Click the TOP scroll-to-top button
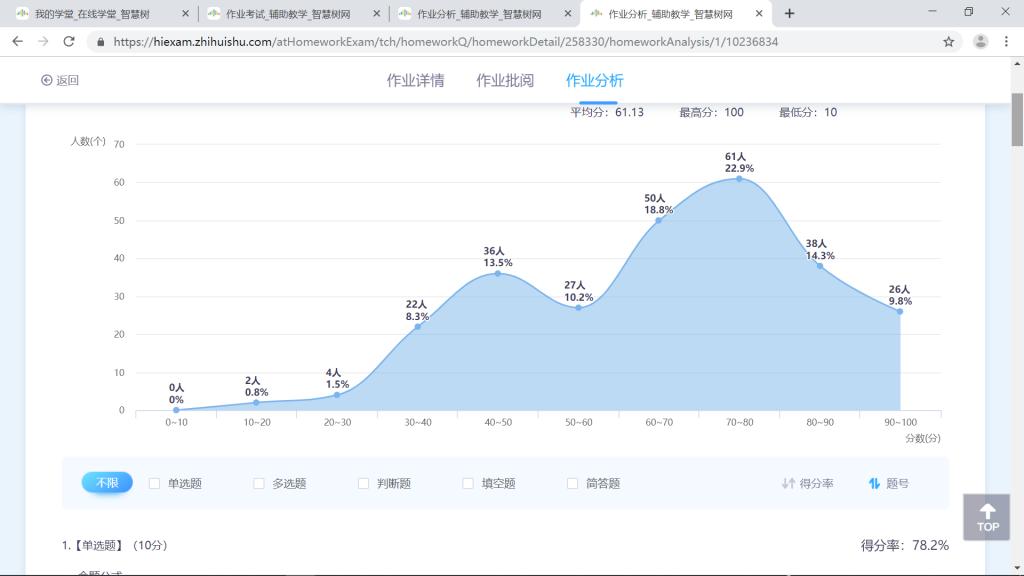Viewport: 1024px width, 576px height. pos(986,517)
